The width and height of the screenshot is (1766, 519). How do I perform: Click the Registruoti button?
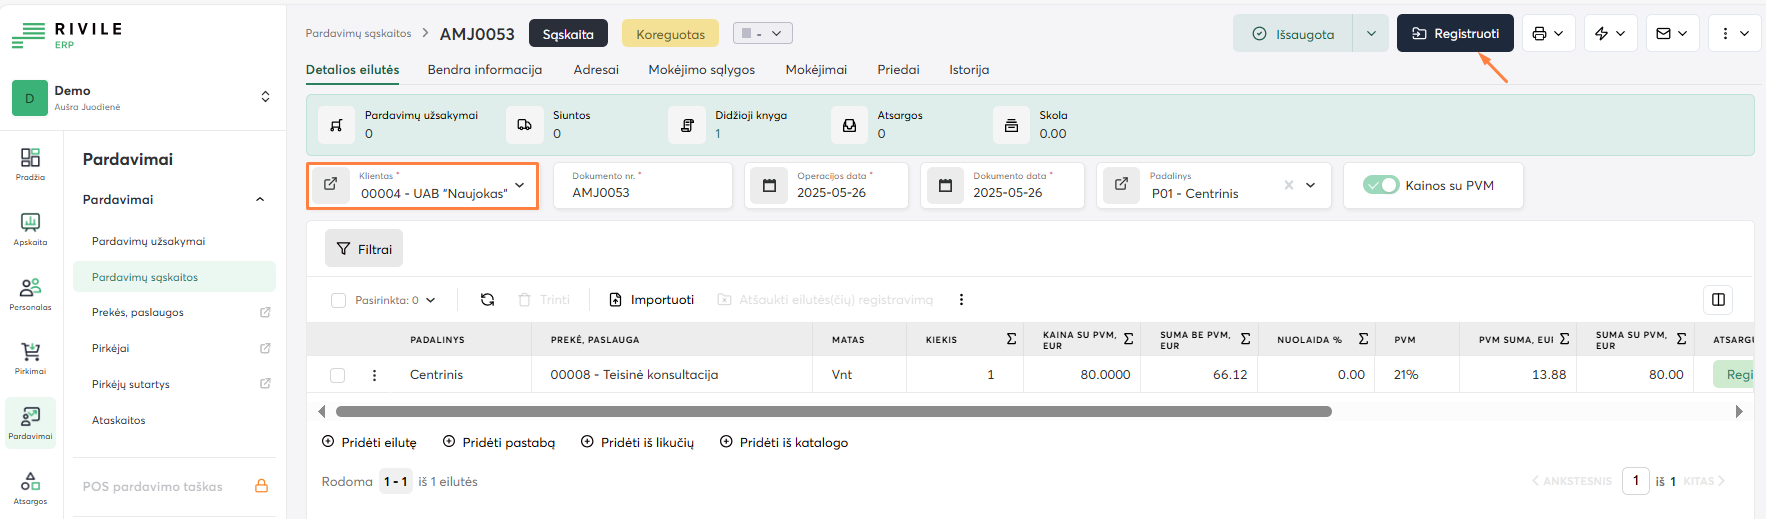point(1454,34)
